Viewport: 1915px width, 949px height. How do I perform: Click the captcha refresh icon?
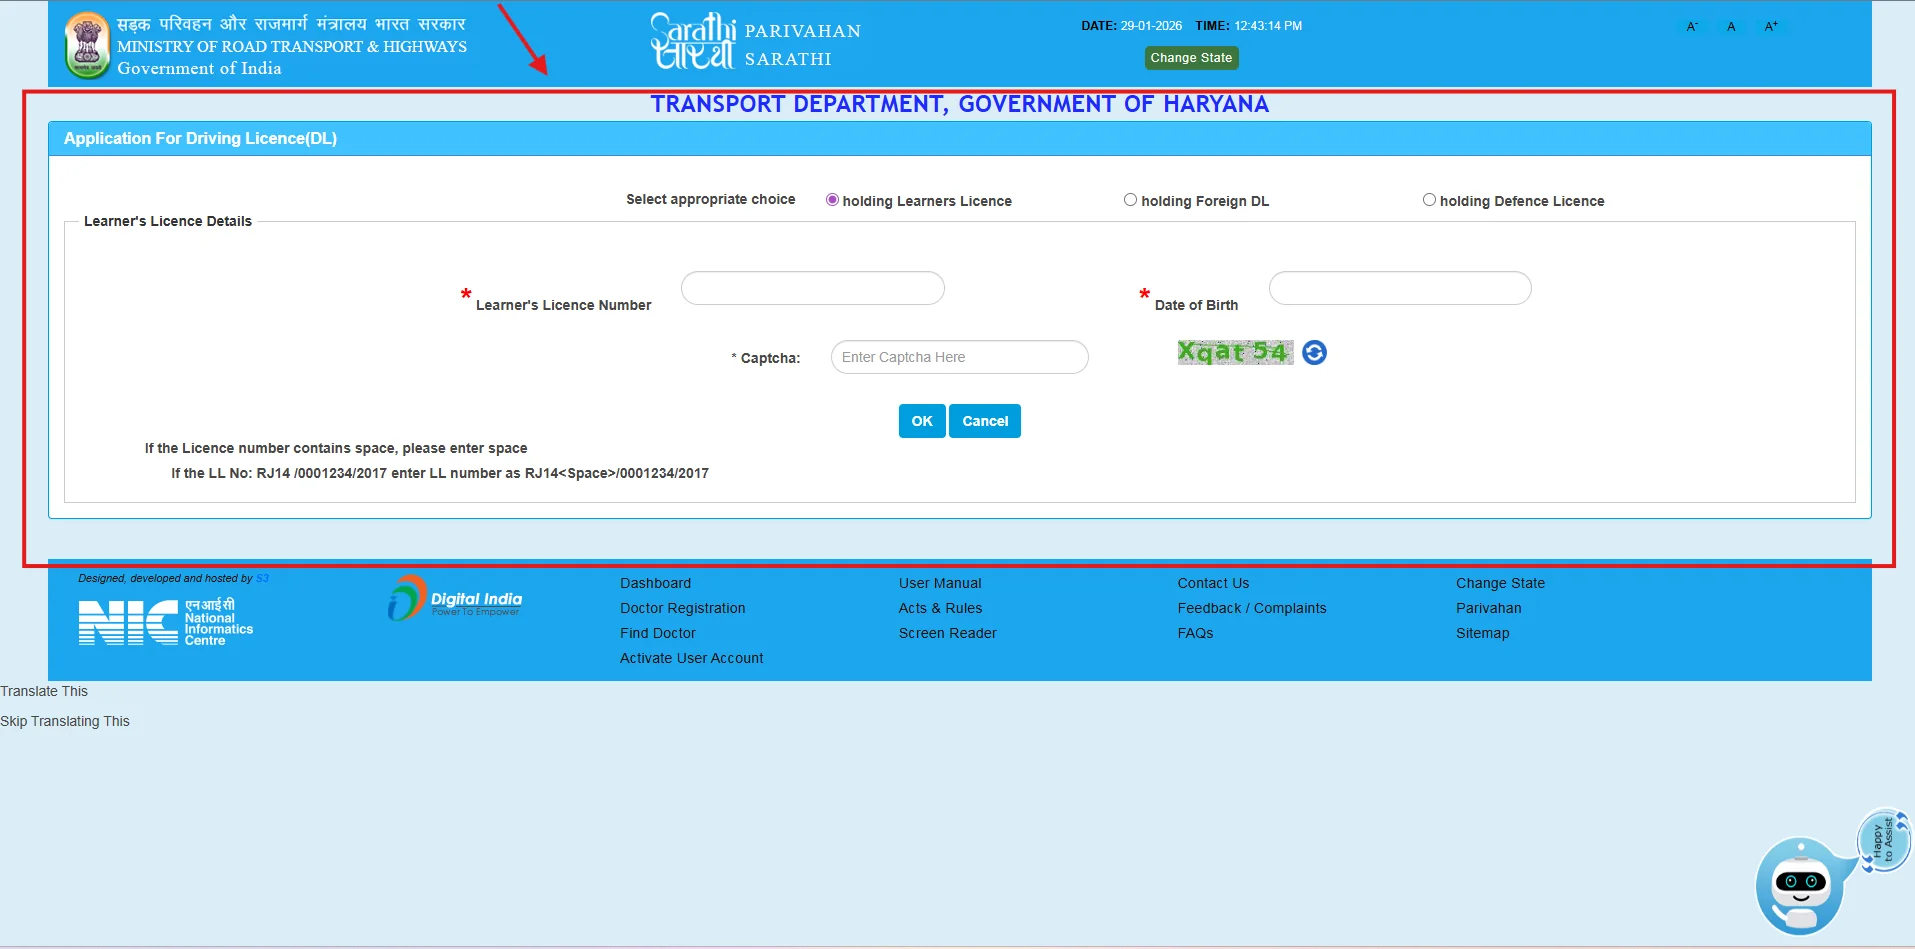click(1314, 353)
